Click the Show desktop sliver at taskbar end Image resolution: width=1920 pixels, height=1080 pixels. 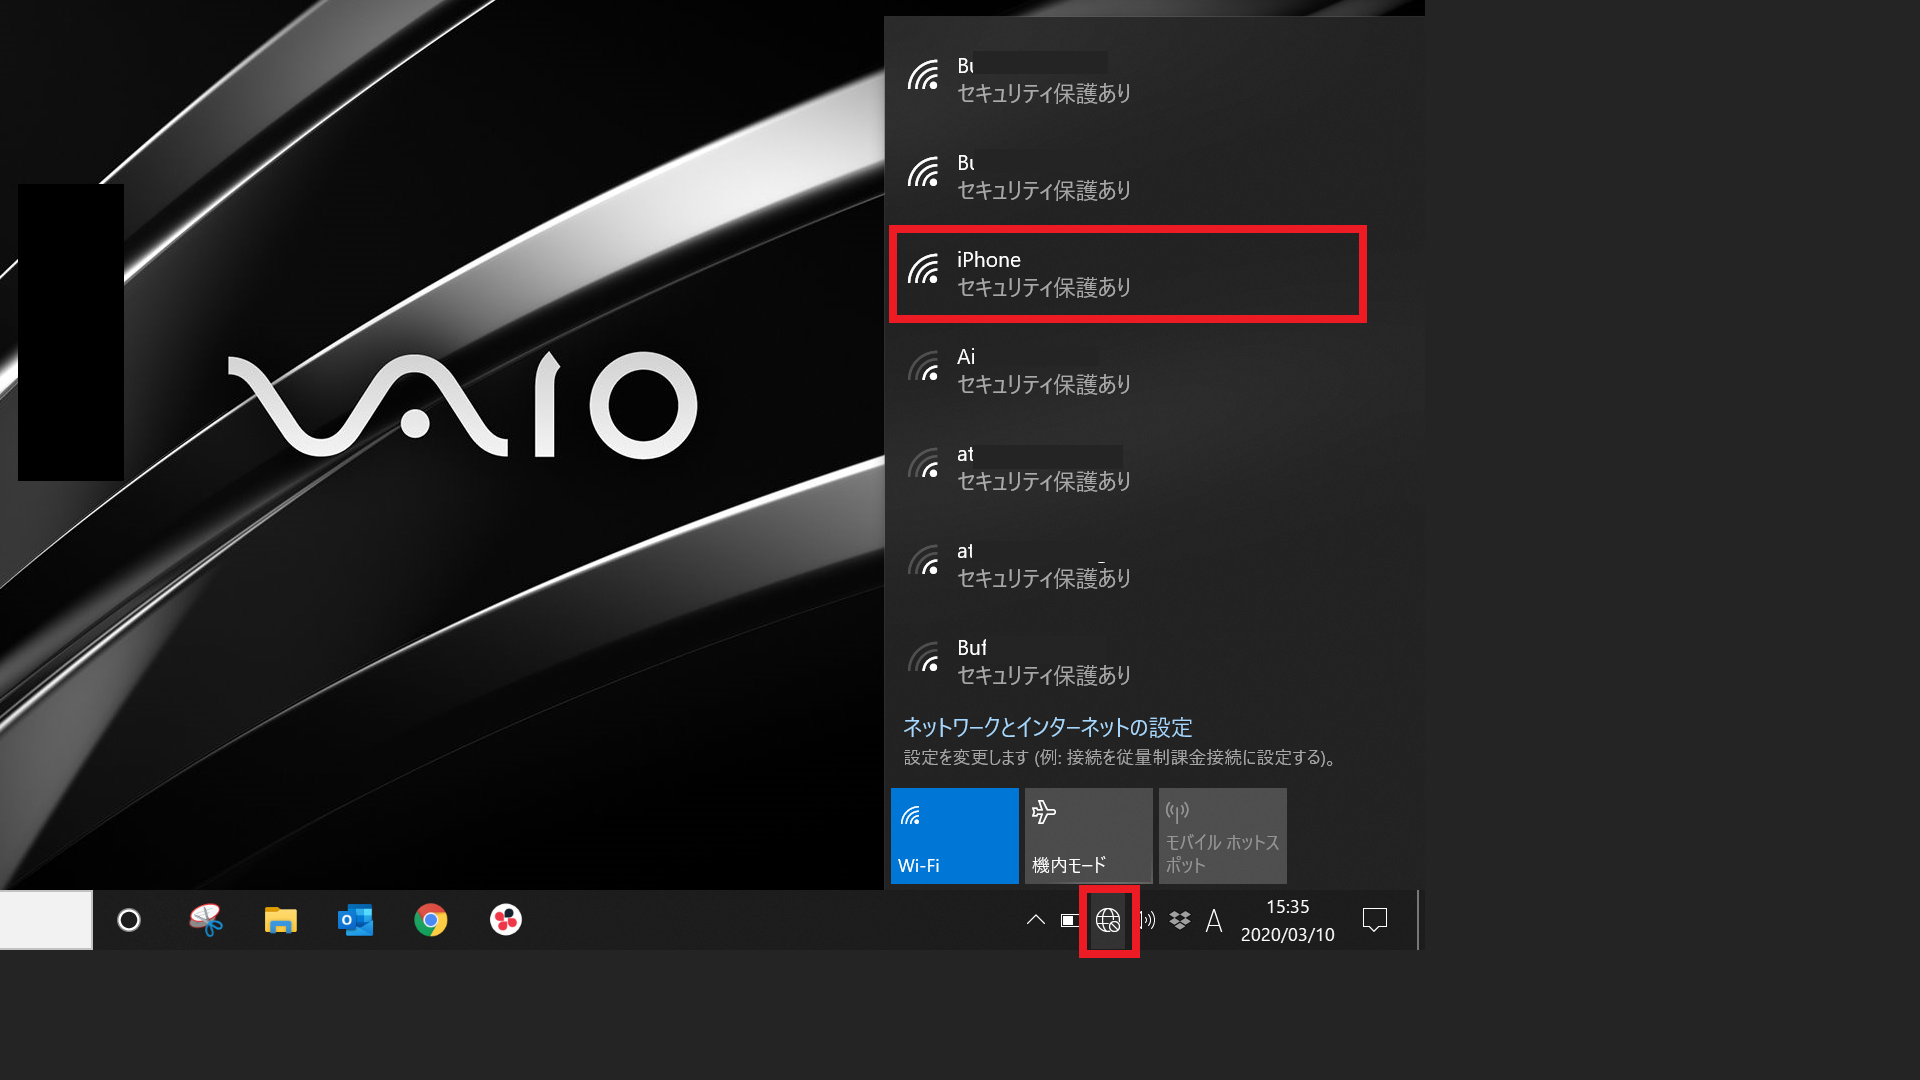pyautogui.click(x=1420, y=920)
